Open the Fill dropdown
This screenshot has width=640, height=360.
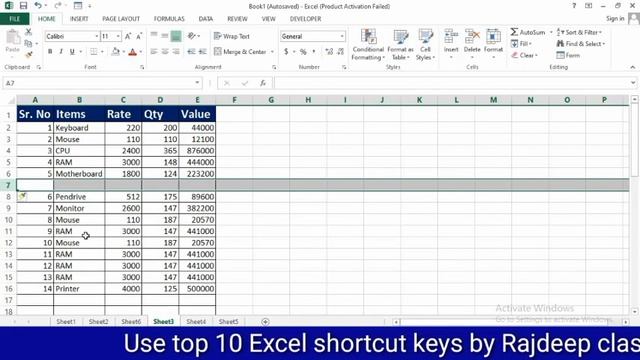(x=521, y=43)
